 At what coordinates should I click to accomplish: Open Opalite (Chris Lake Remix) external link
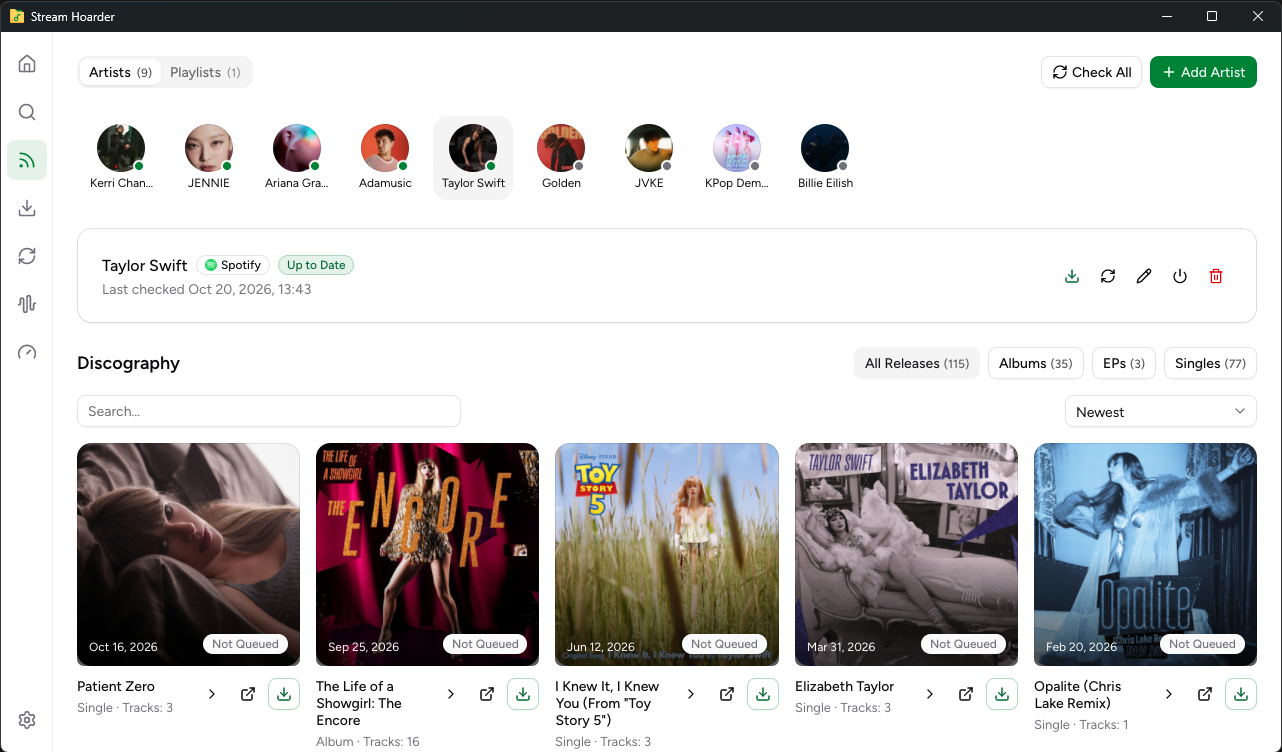click(x=1205, y=694)
